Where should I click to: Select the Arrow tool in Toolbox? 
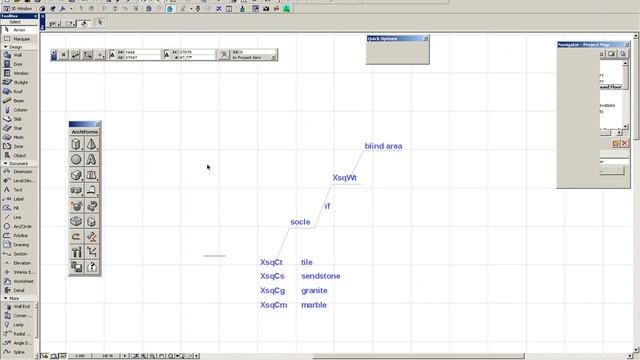[x=18, y=30]
